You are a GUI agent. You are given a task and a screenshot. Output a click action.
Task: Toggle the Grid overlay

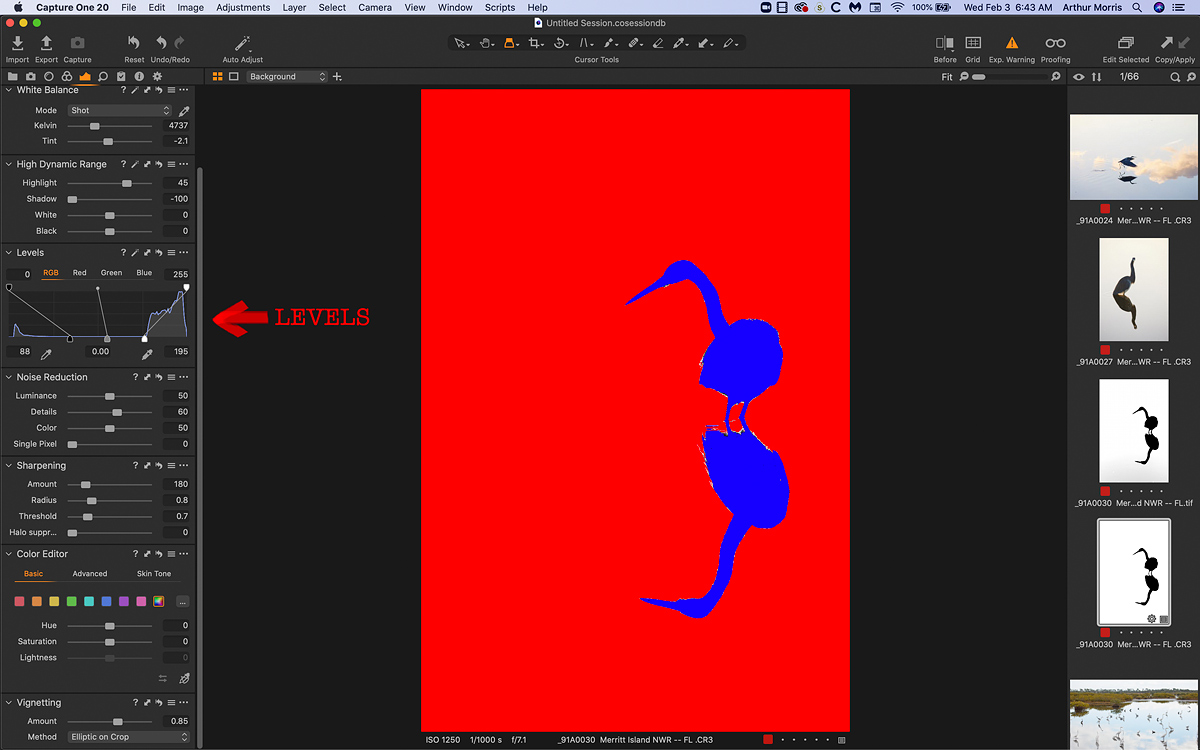pos(973,44)
